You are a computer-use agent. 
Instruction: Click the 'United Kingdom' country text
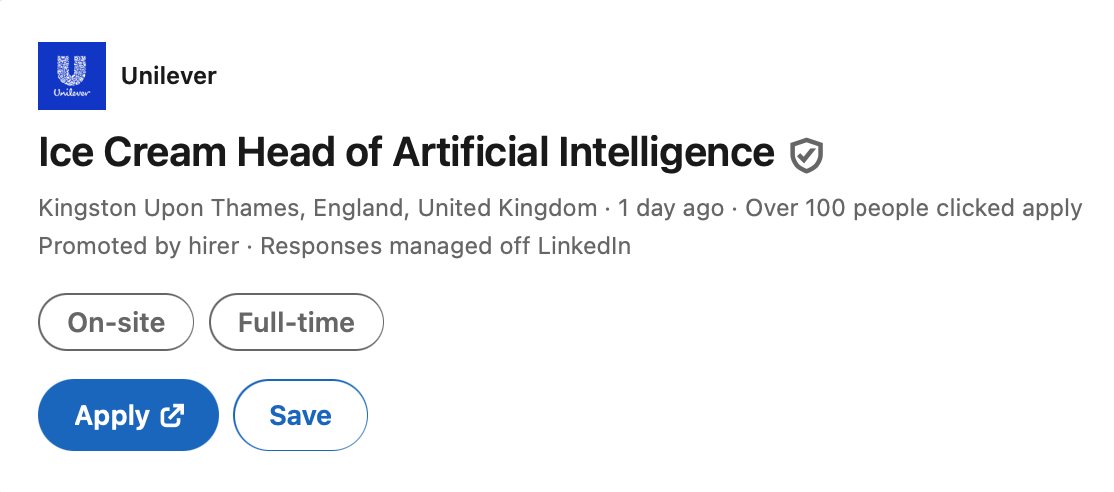507,209
